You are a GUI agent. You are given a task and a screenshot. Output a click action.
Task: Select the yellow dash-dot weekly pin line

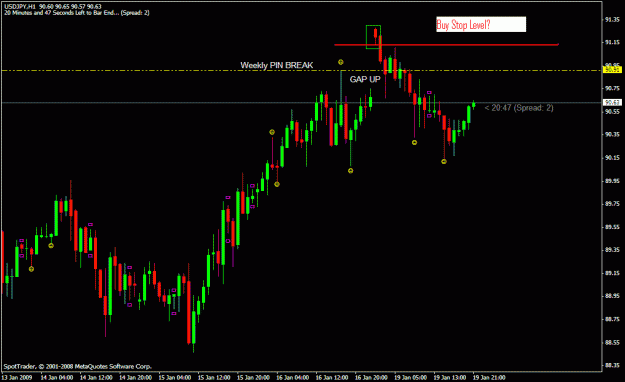(301, 71)
